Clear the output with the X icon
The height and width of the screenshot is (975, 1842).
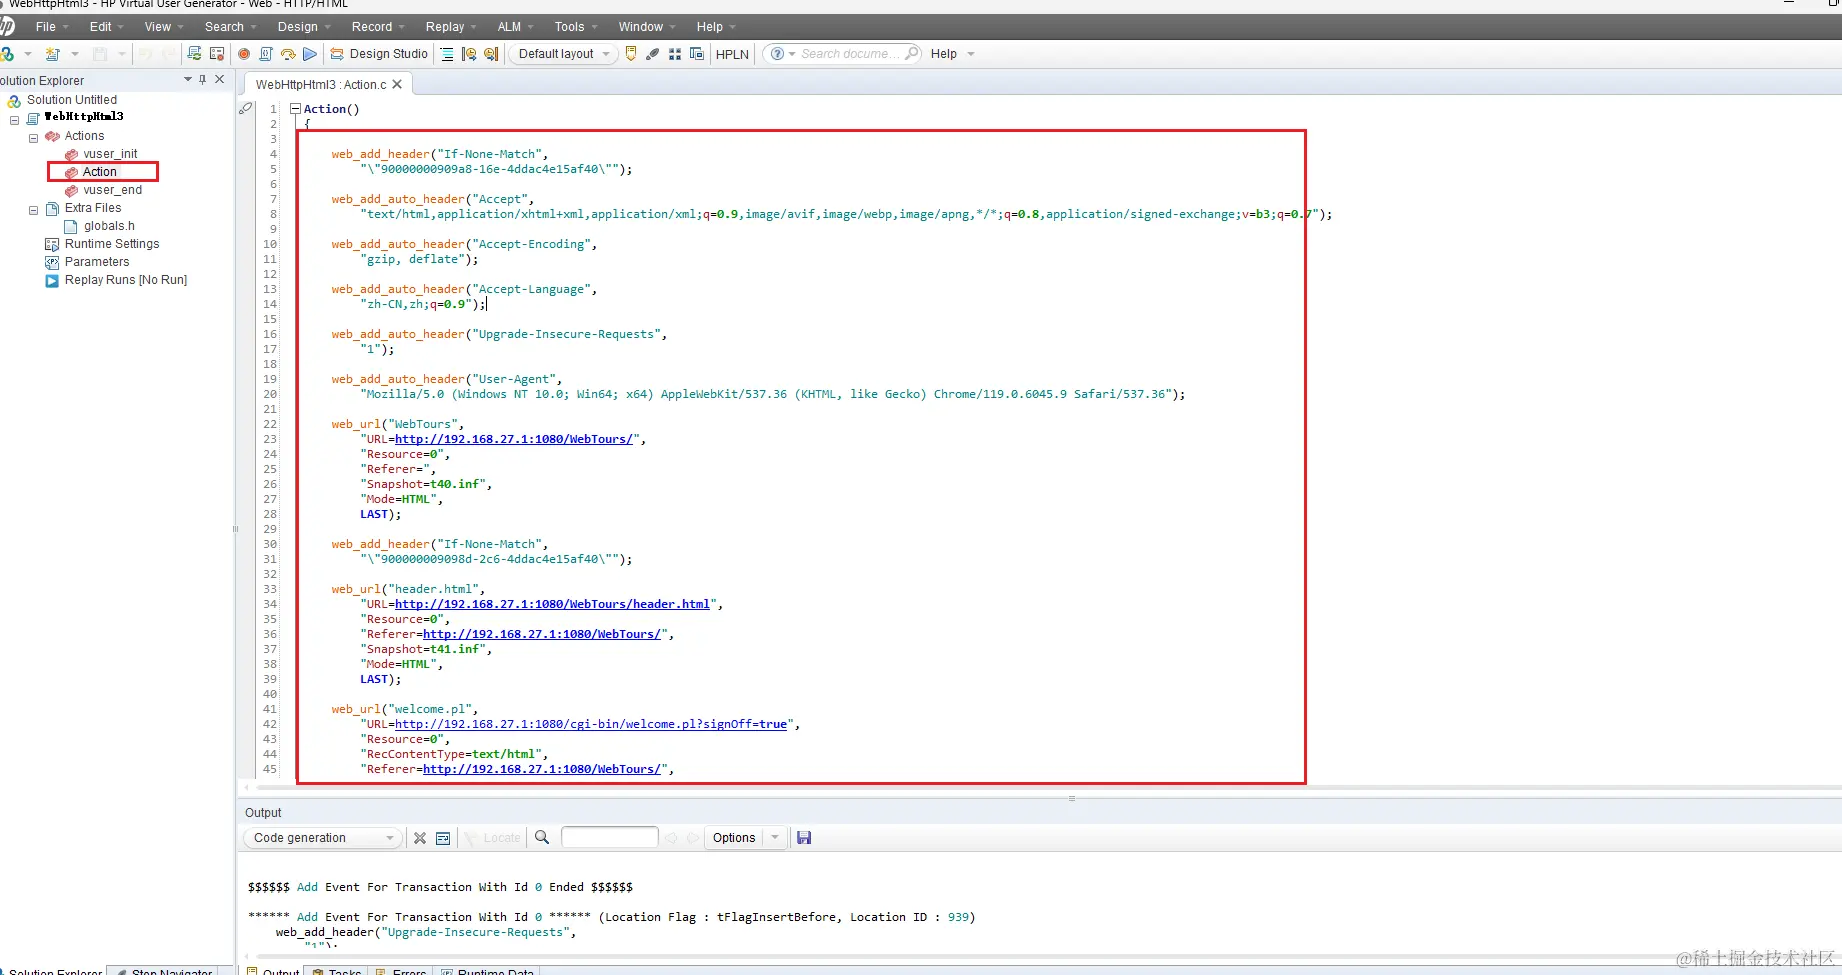tap(420, 838)
